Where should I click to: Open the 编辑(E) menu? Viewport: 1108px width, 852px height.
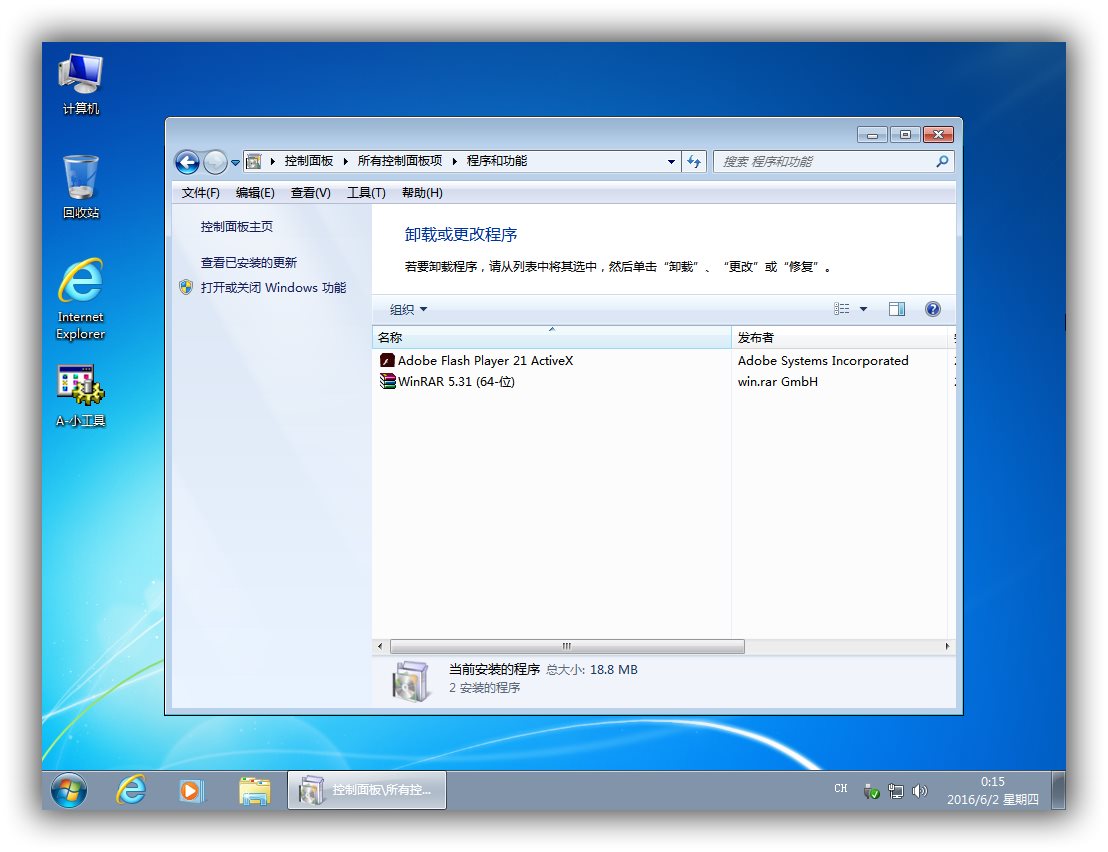pos(255,193)
